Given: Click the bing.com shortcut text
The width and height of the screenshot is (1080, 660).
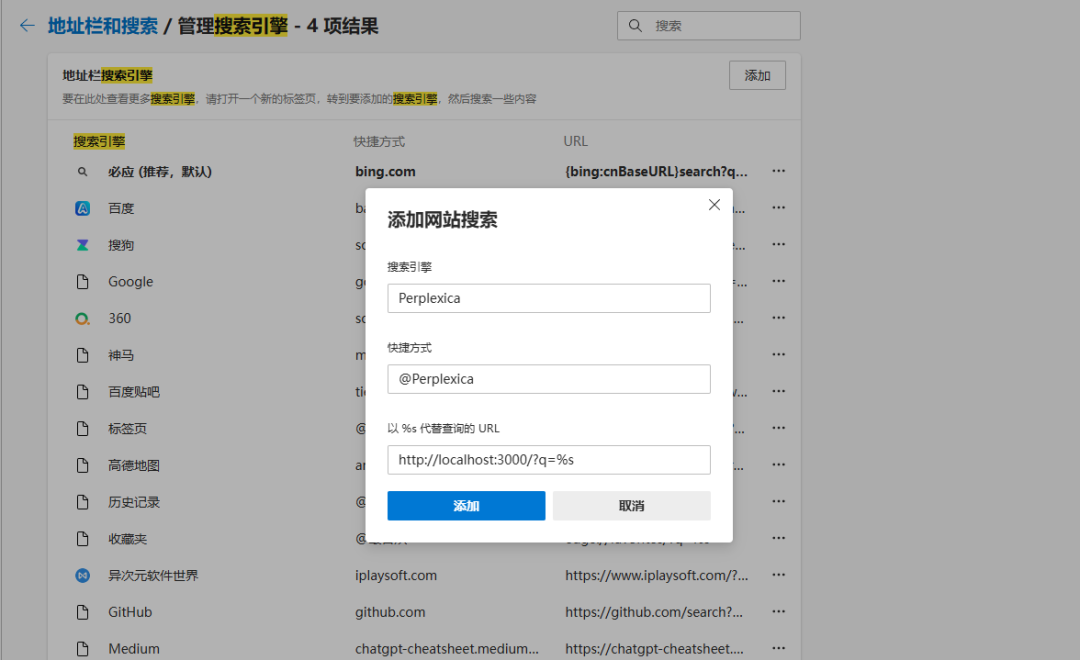Looking at the screenshot, I should tap(385, 172).
